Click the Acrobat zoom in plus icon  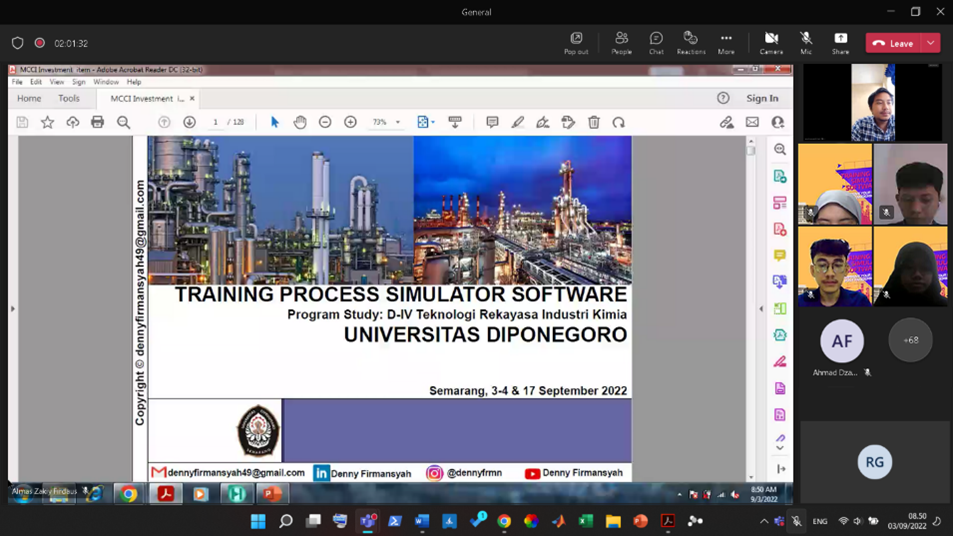tap(350, 122)
